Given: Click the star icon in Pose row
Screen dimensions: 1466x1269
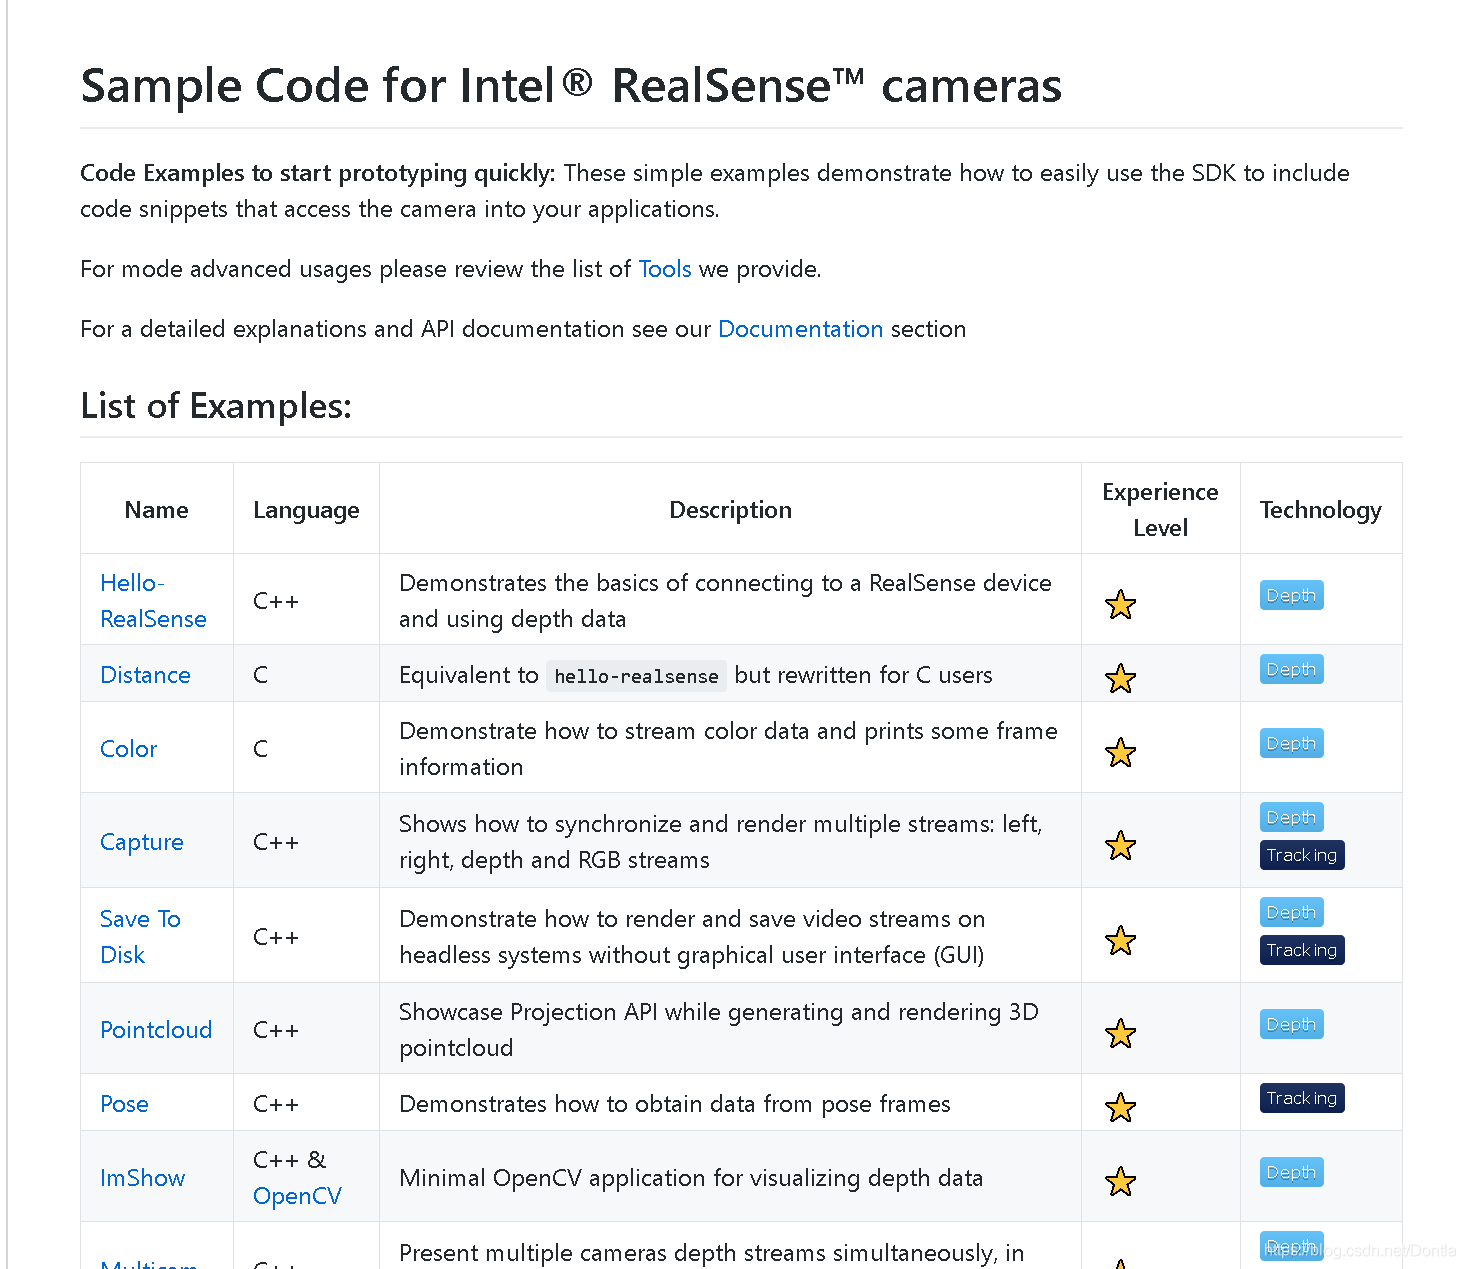Looking at the screenshot, I should pyautogui.click(x=1120, y=1107).
